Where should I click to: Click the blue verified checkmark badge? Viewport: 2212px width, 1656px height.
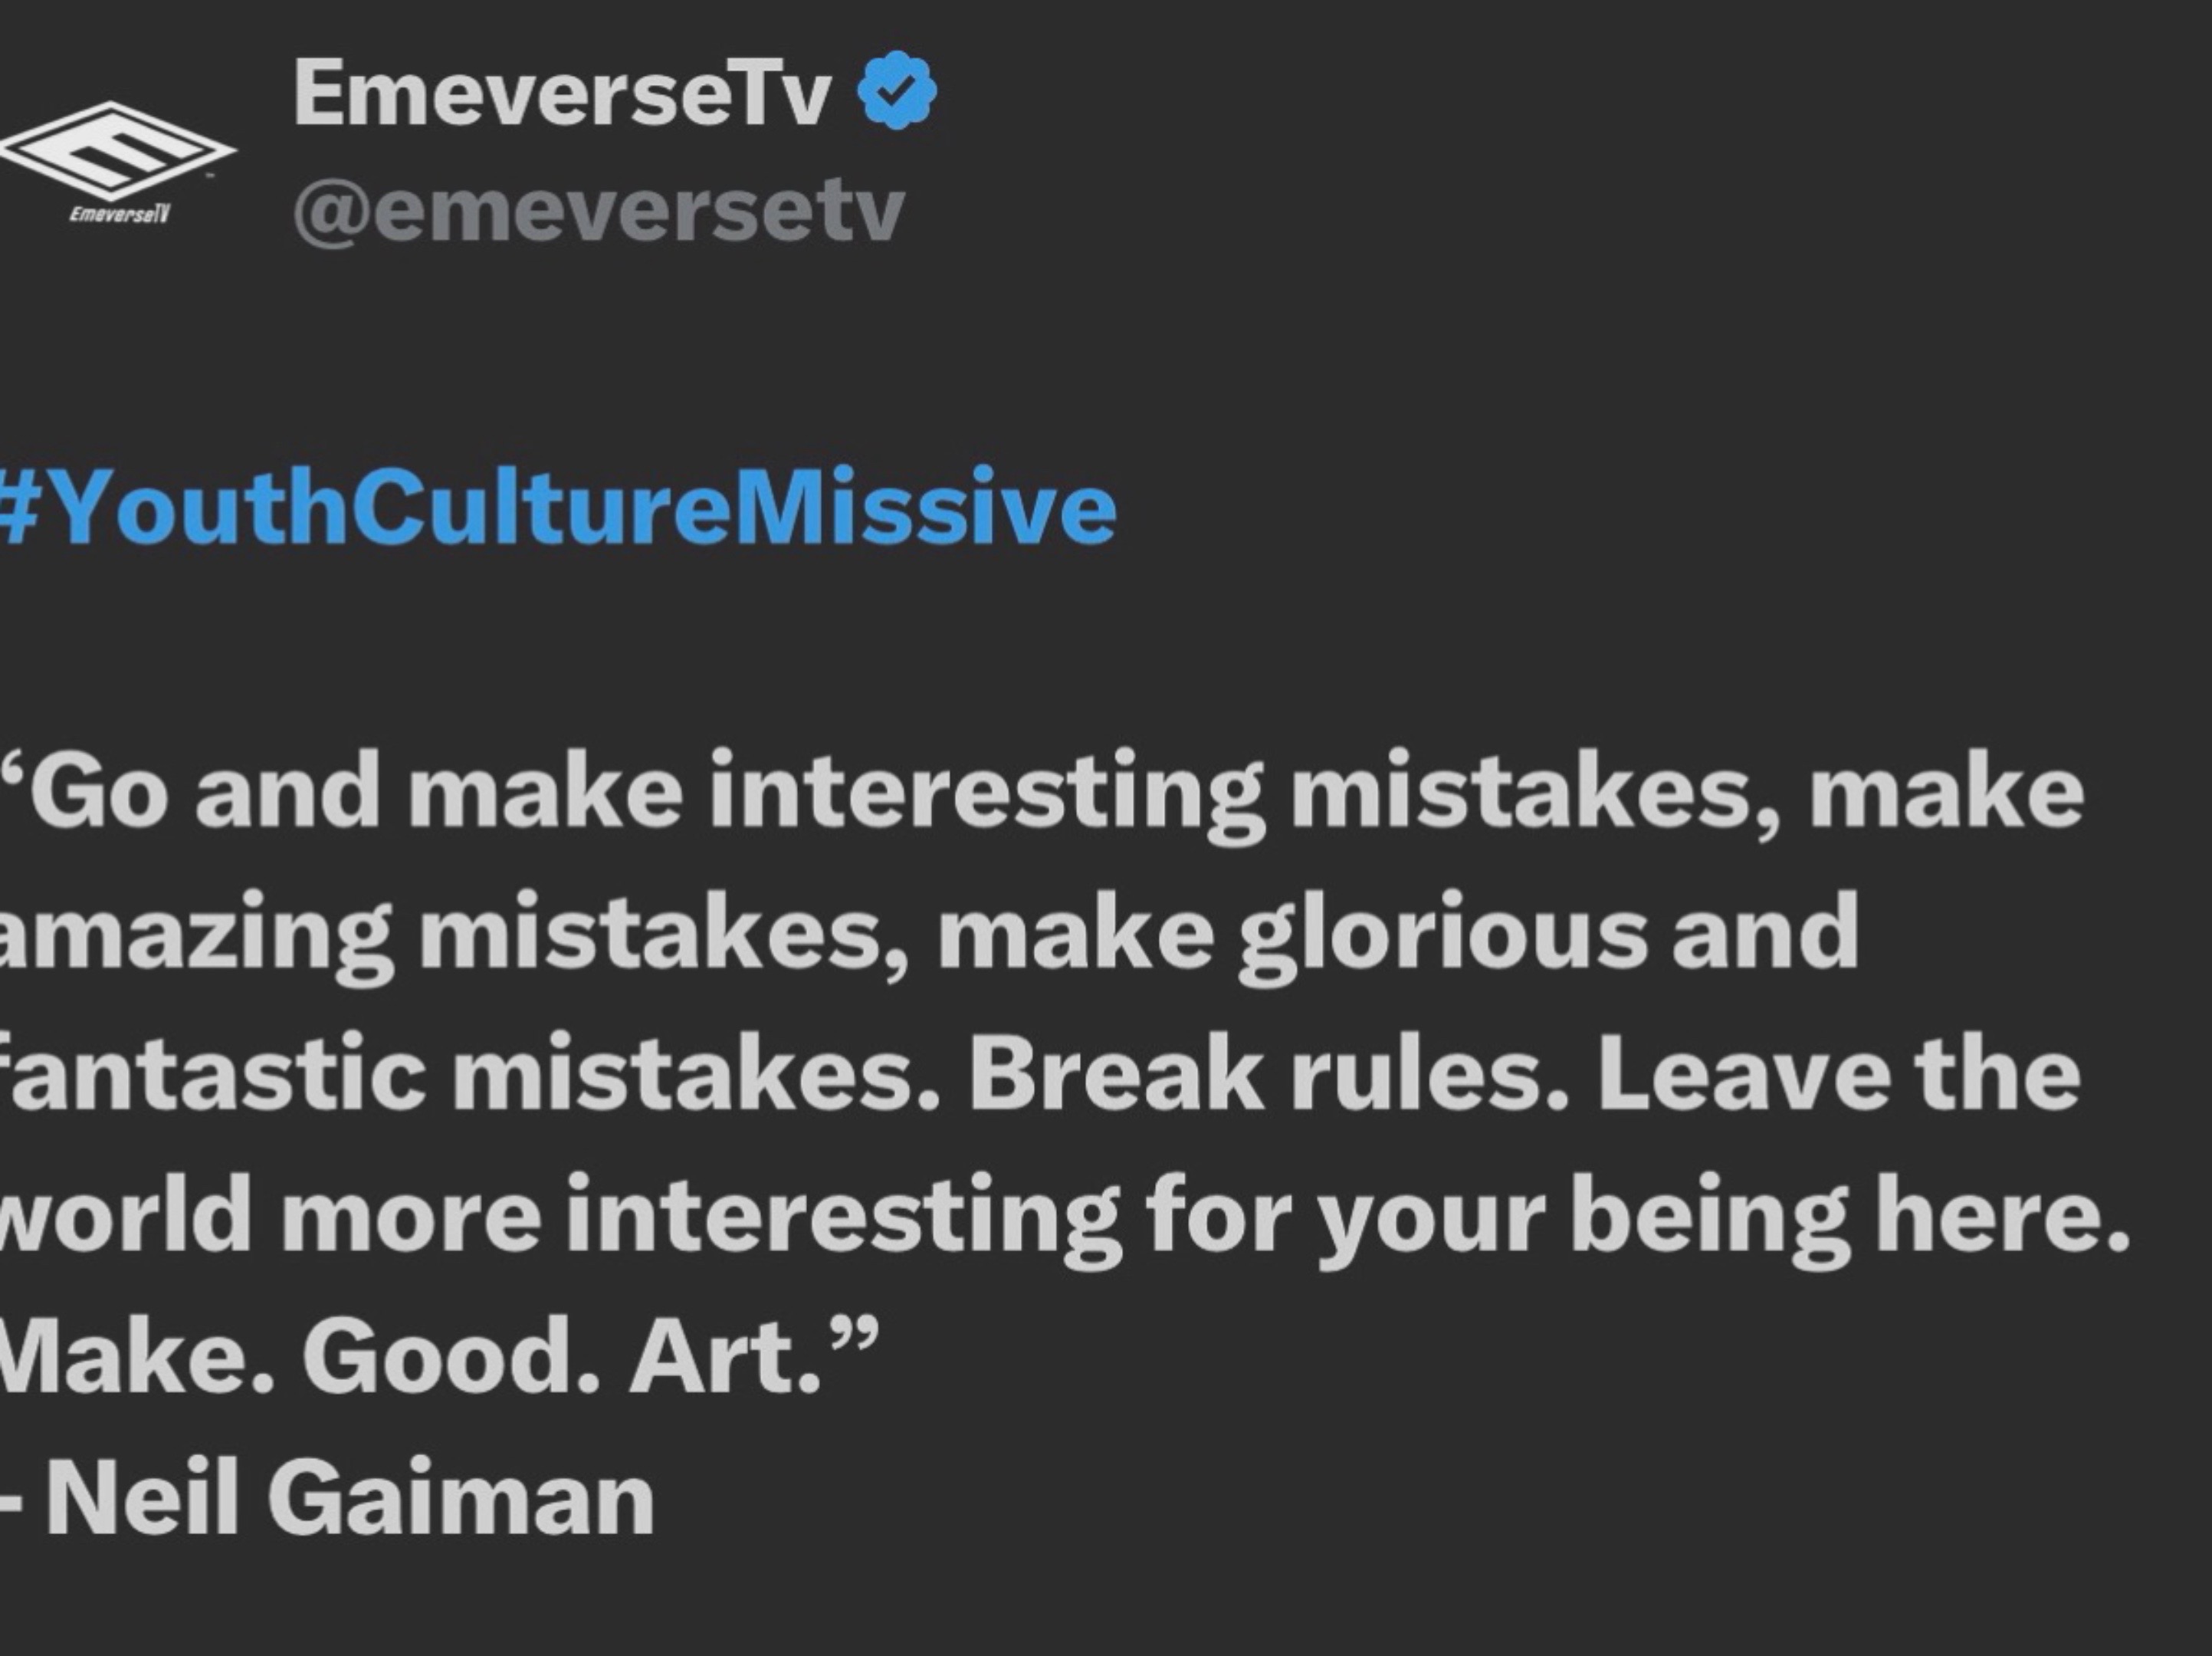click(x=897, y=90)
